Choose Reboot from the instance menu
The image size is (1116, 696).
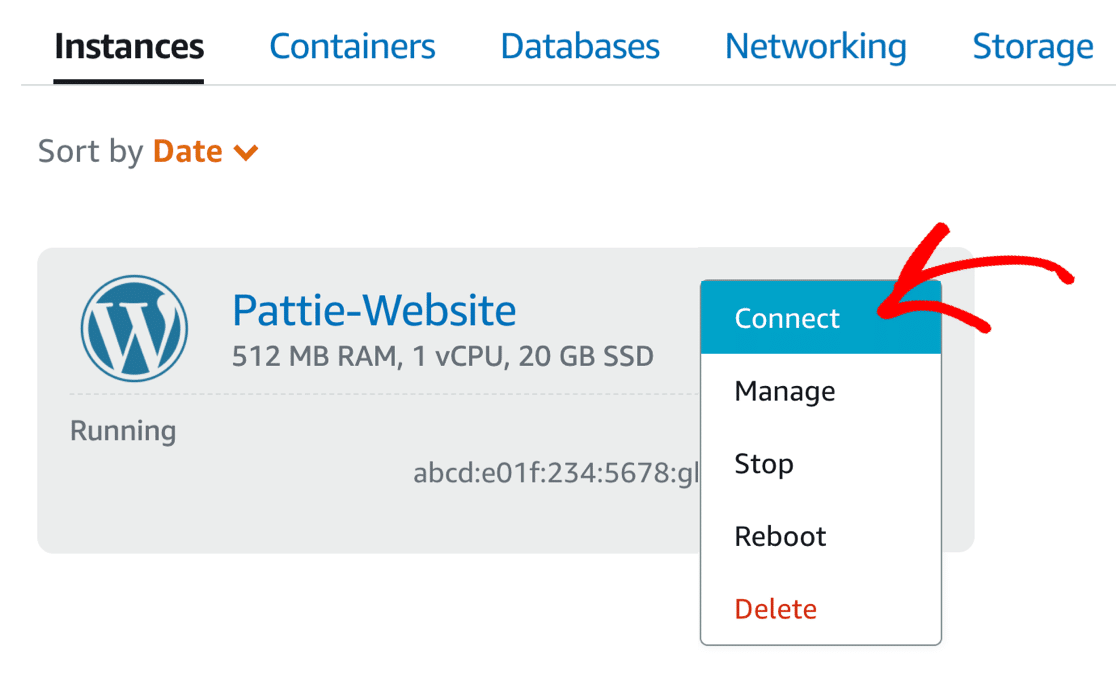[x=780, y=536]
